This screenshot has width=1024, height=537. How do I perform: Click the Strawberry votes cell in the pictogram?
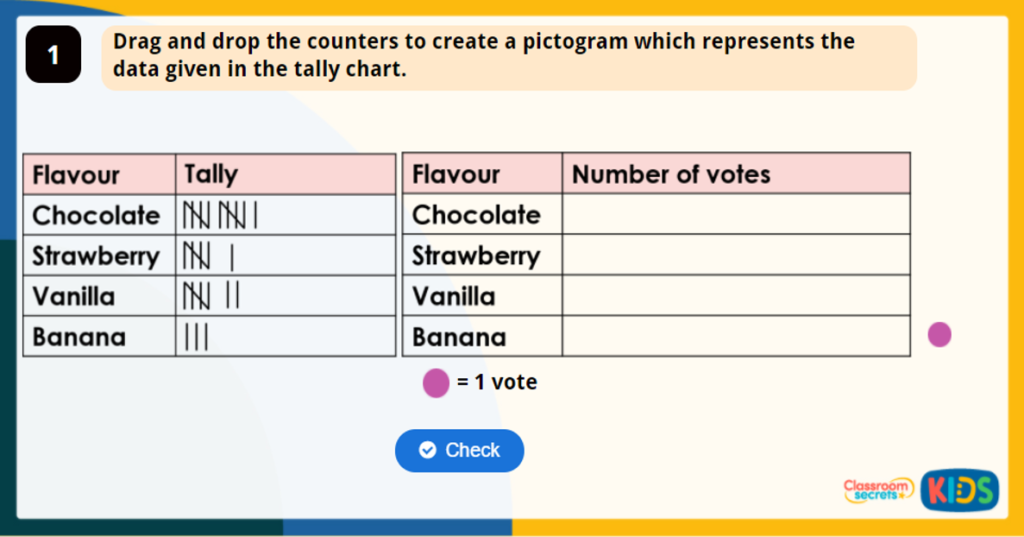pos(735,255)
